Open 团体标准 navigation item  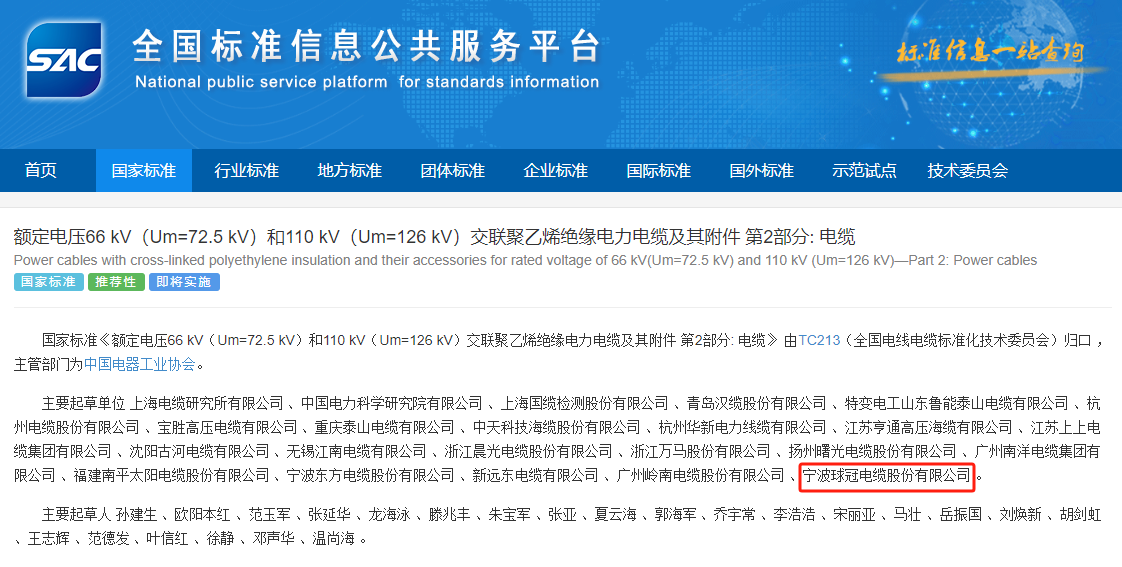click(x=453, y=170)
